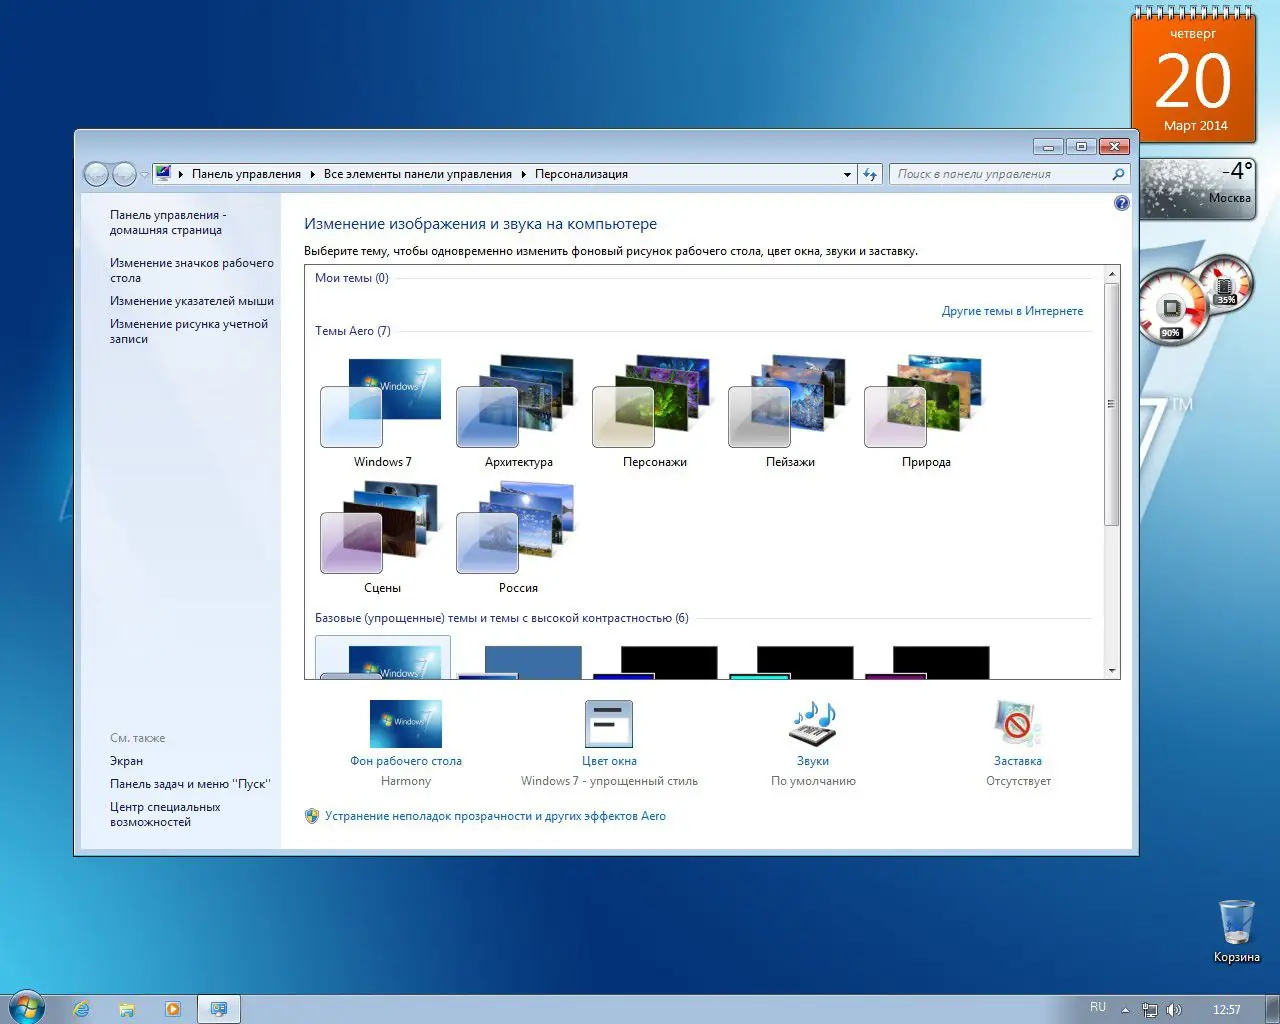
Task: Click the RU language indicator on the taskbar
Action: pyautogui.click(x=1098, y=1007)
